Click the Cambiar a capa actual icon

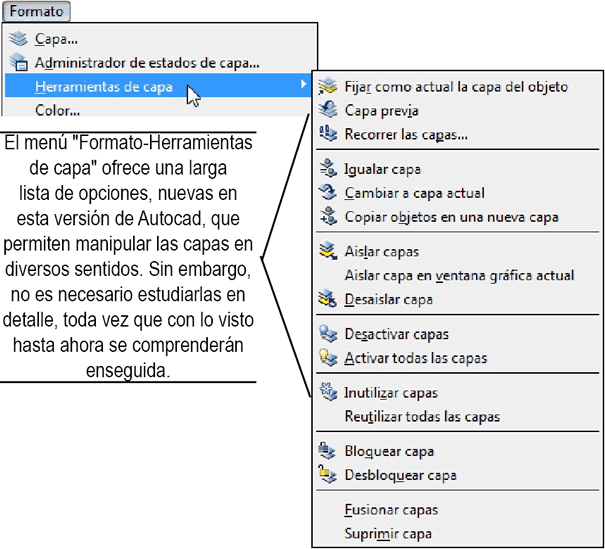pos(328,193)
